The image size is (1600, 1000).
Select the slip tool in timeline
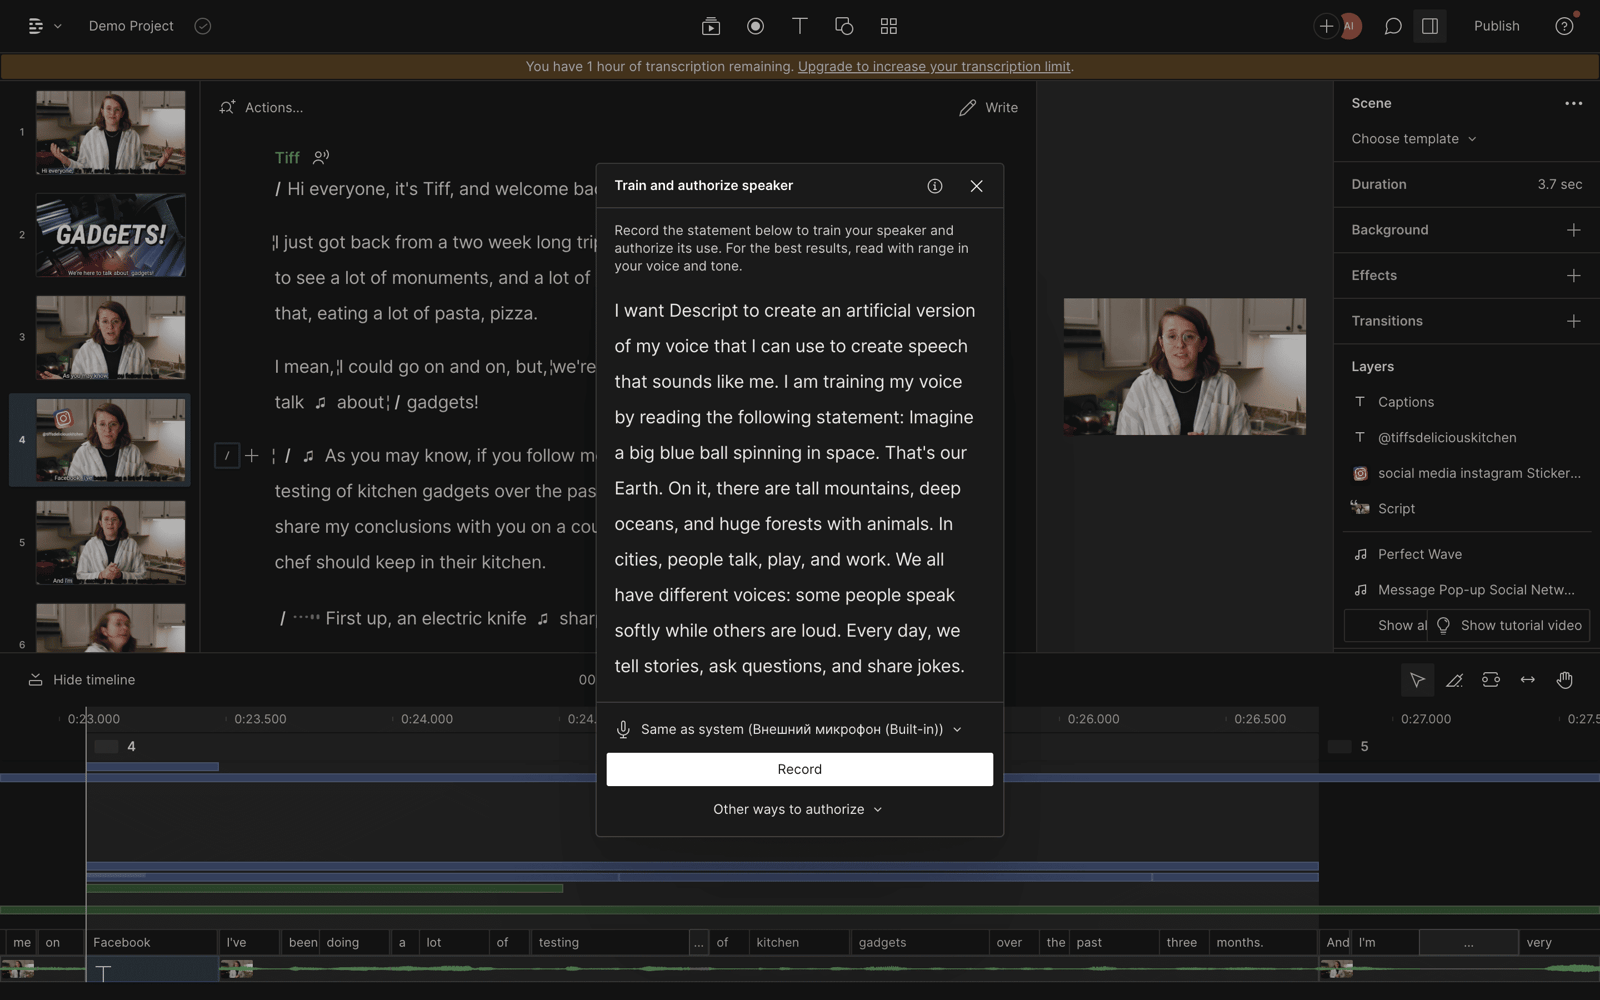click(x=1528, y=680)
